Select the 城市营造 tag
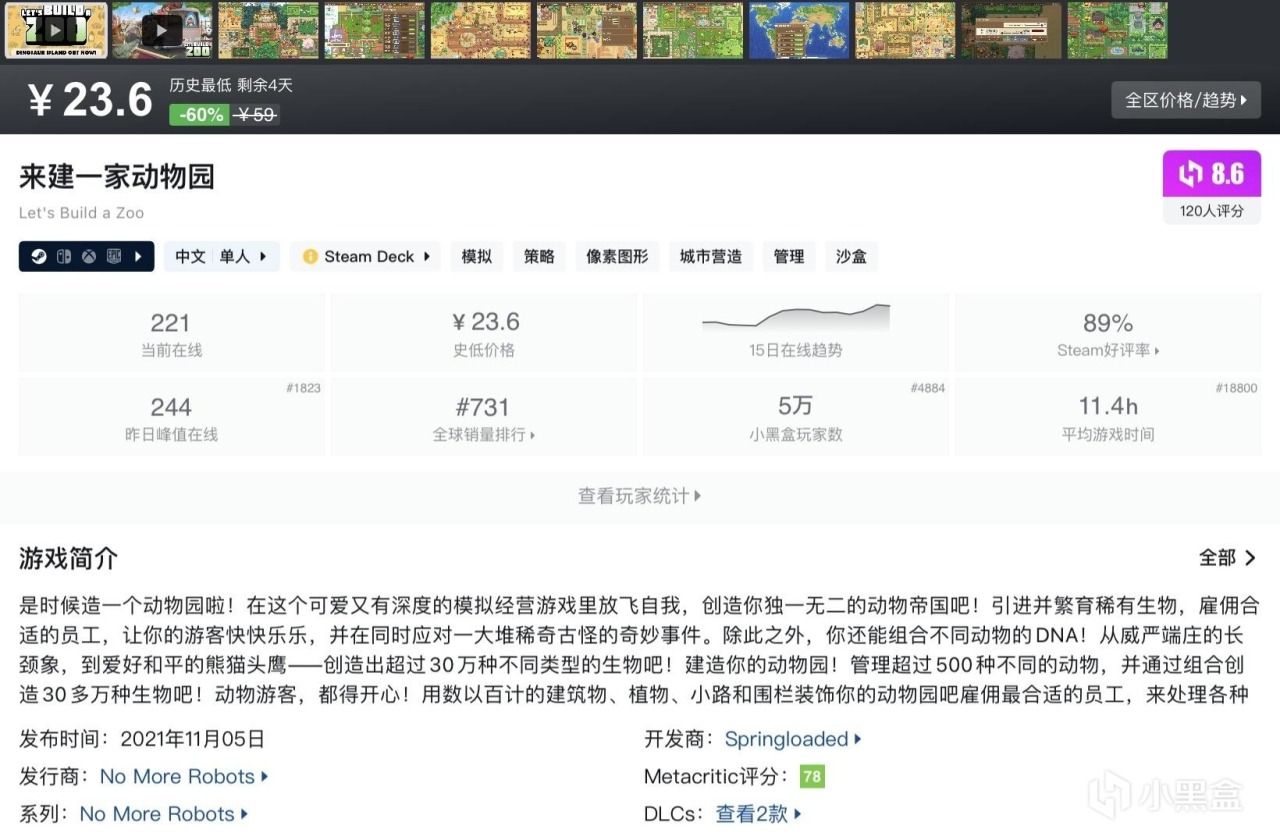1280x840 pixels. [711, 257]
